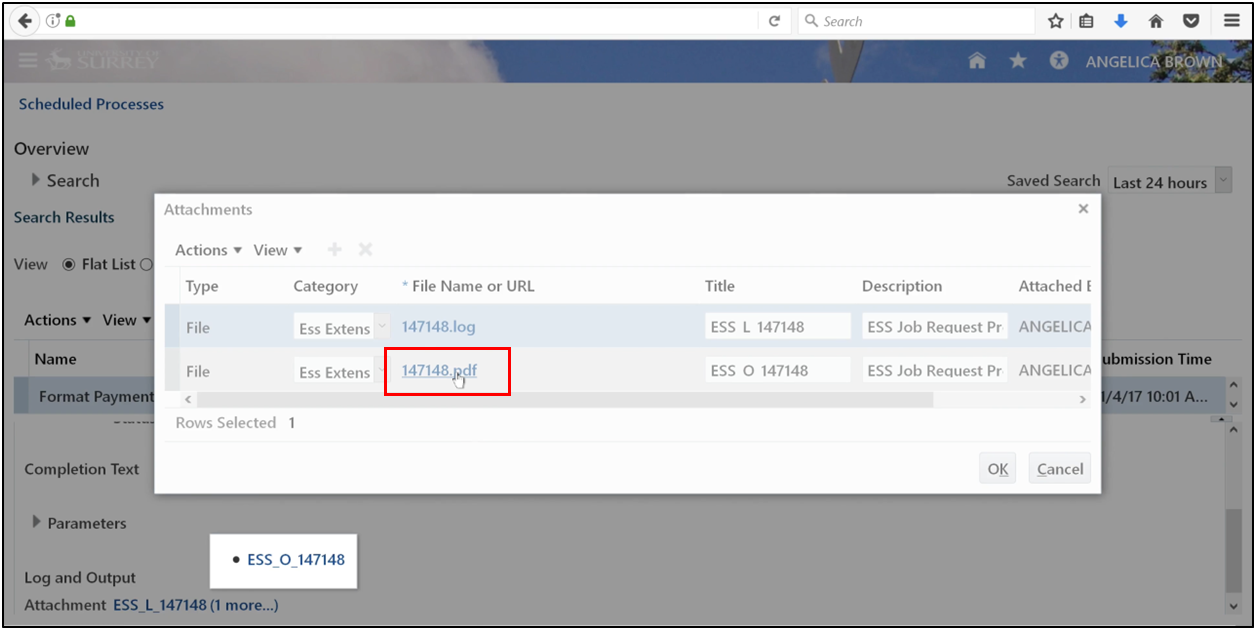Viewport: 1256px width, 632px height.
Task: Add a new attachment with the plus icon
Action: pyautogui.click(x=334, y=249)
